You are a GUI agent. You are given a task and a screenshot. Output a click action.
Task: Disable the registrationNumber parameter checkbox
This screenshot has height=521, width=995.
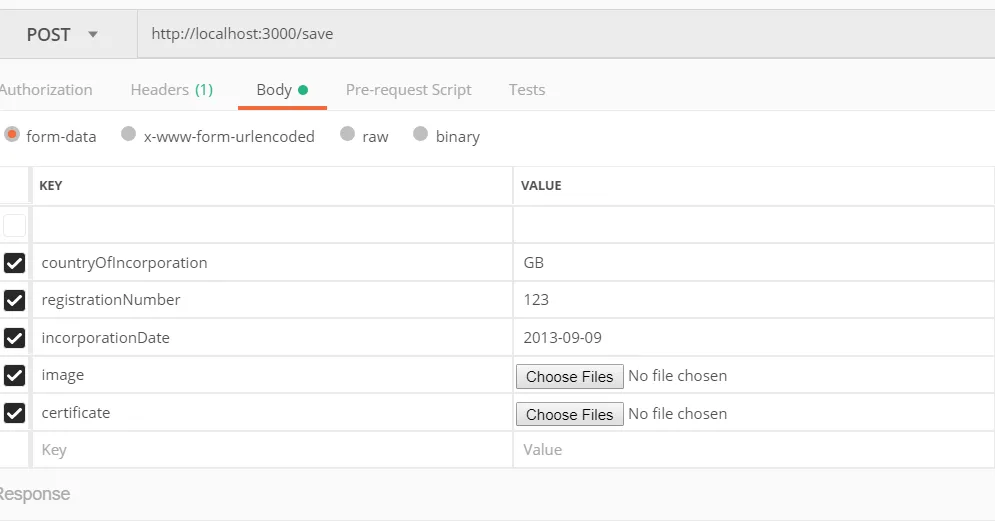click(x=14, y=300)
